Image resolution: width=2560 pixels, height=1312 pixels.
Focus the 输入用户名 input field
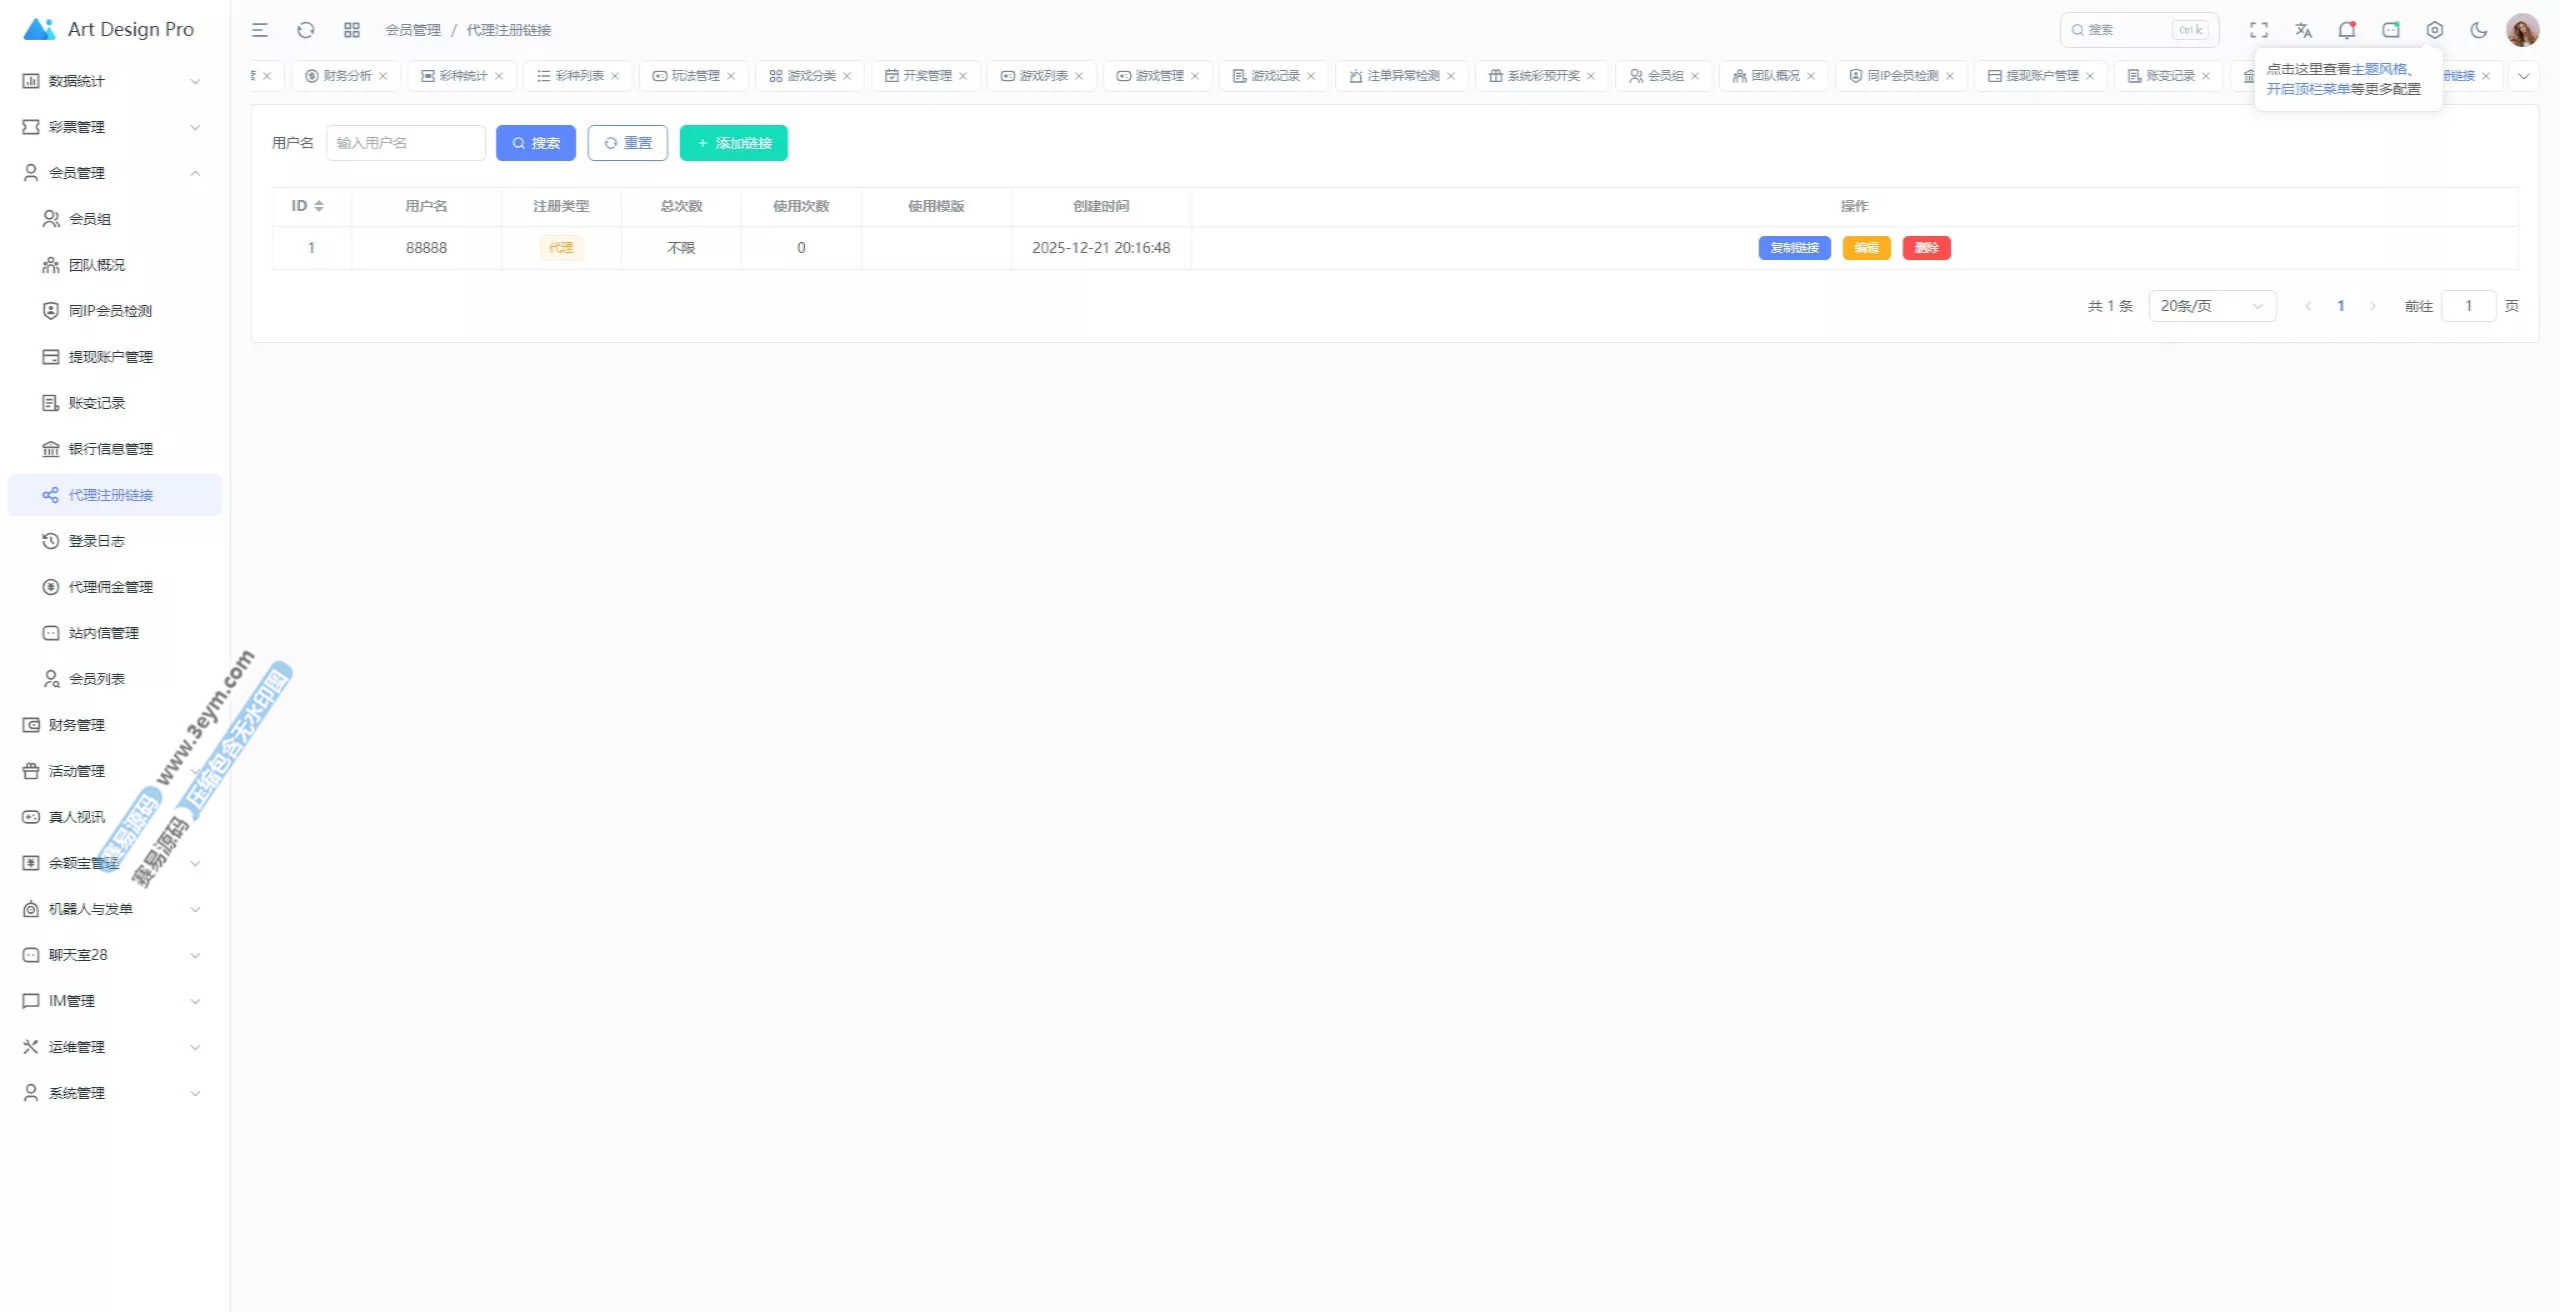(x=405, y=143)
